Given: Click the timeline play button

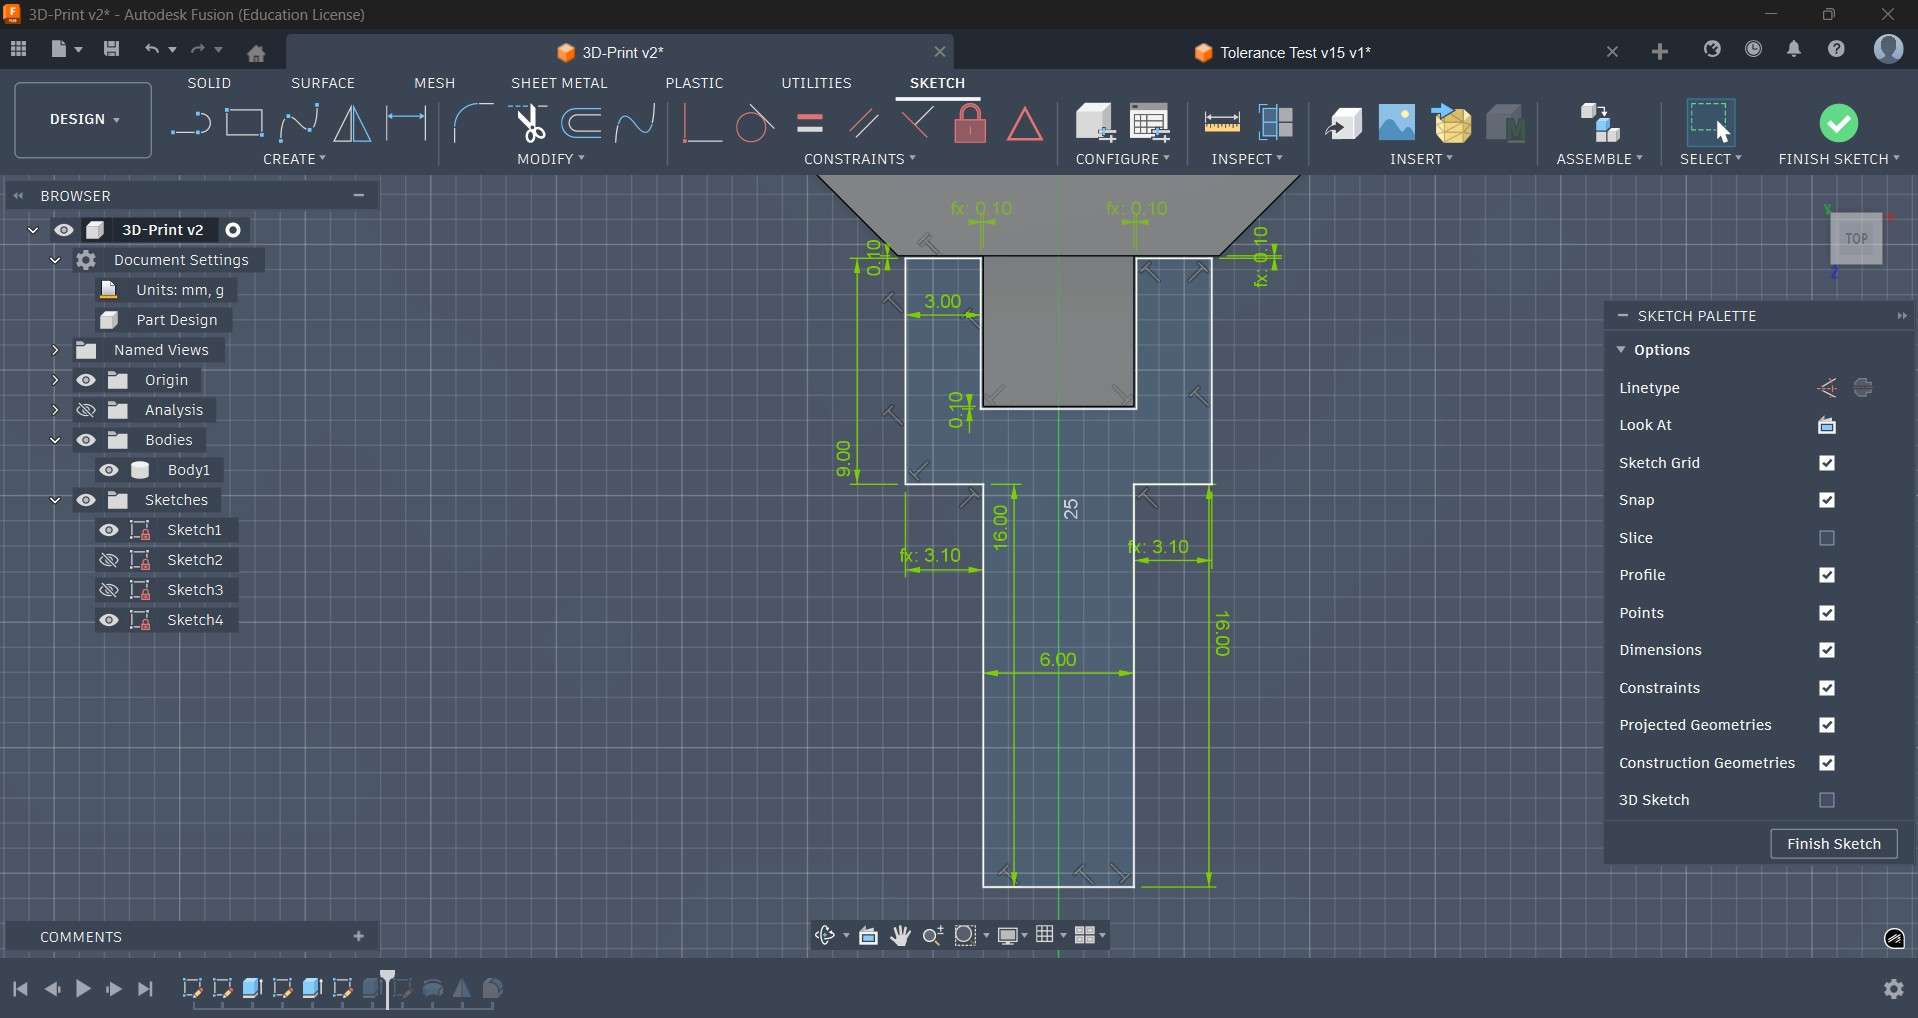Looking at the screenshot, I should pos(83,990).
